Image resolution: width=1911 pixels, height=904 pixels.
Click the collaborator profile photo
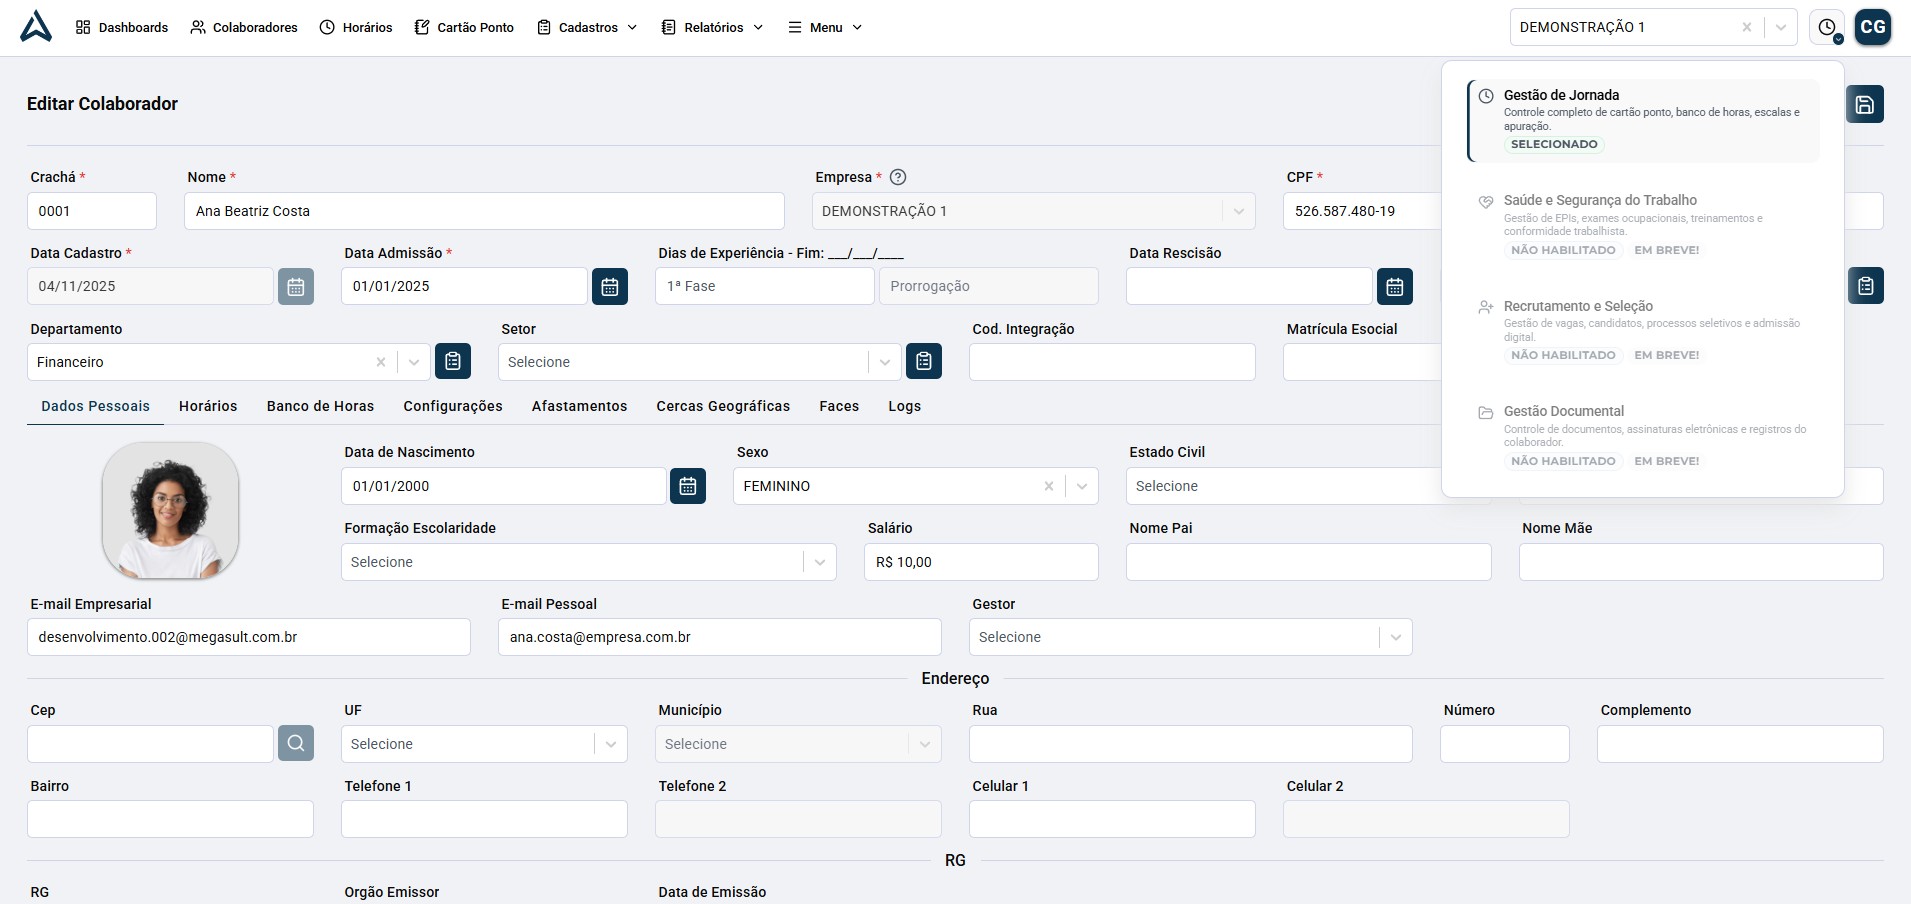170,511
